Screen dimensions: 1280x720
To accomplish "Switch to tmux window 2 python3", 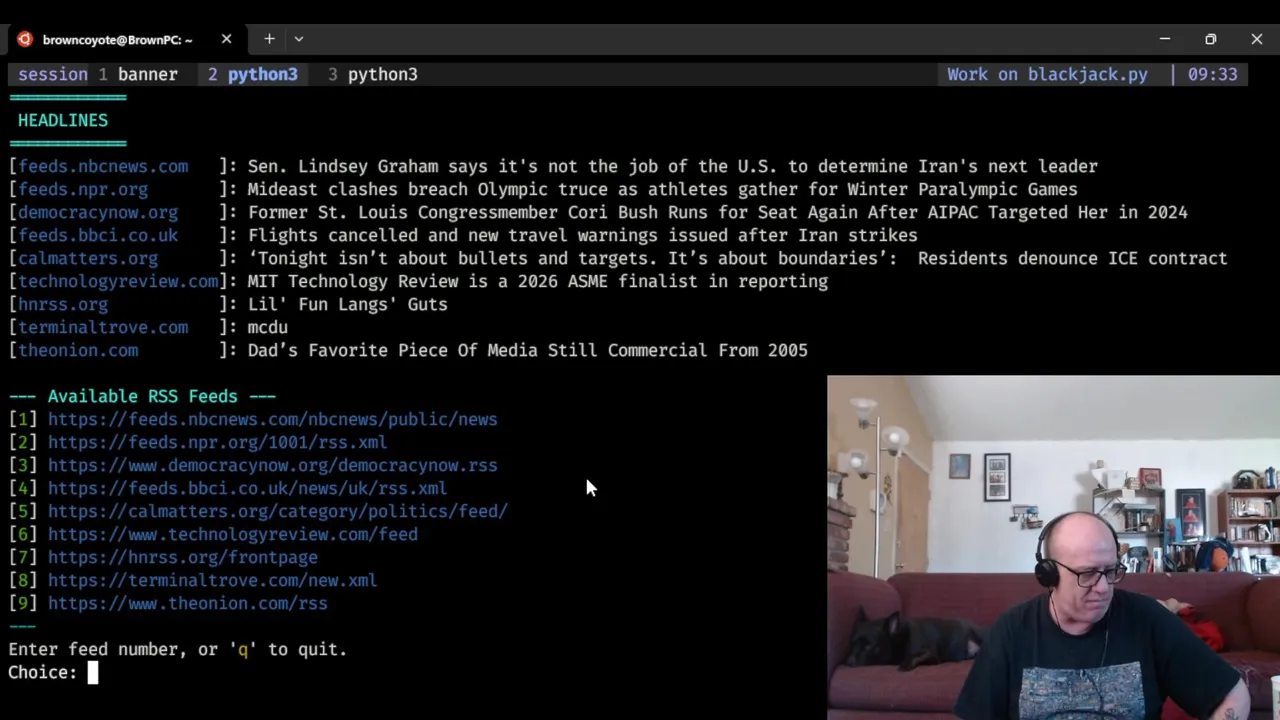I will (x=252, y=74).
